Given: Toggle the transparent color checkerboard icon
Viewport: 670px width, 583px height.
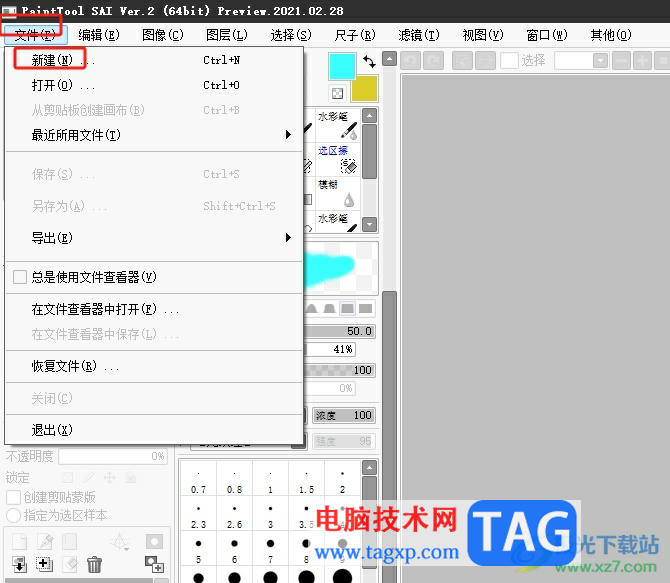Looking at the screenshot, I should tap(337, 93).
